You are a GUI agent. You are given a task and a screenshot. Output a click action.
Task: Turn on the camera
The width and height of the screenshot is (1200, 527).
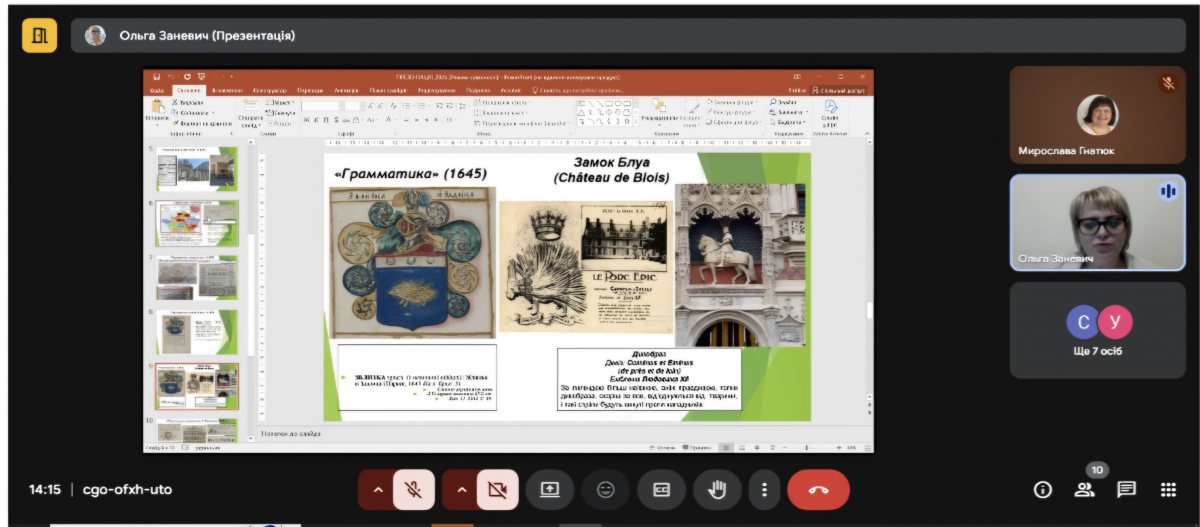point(497,490)
